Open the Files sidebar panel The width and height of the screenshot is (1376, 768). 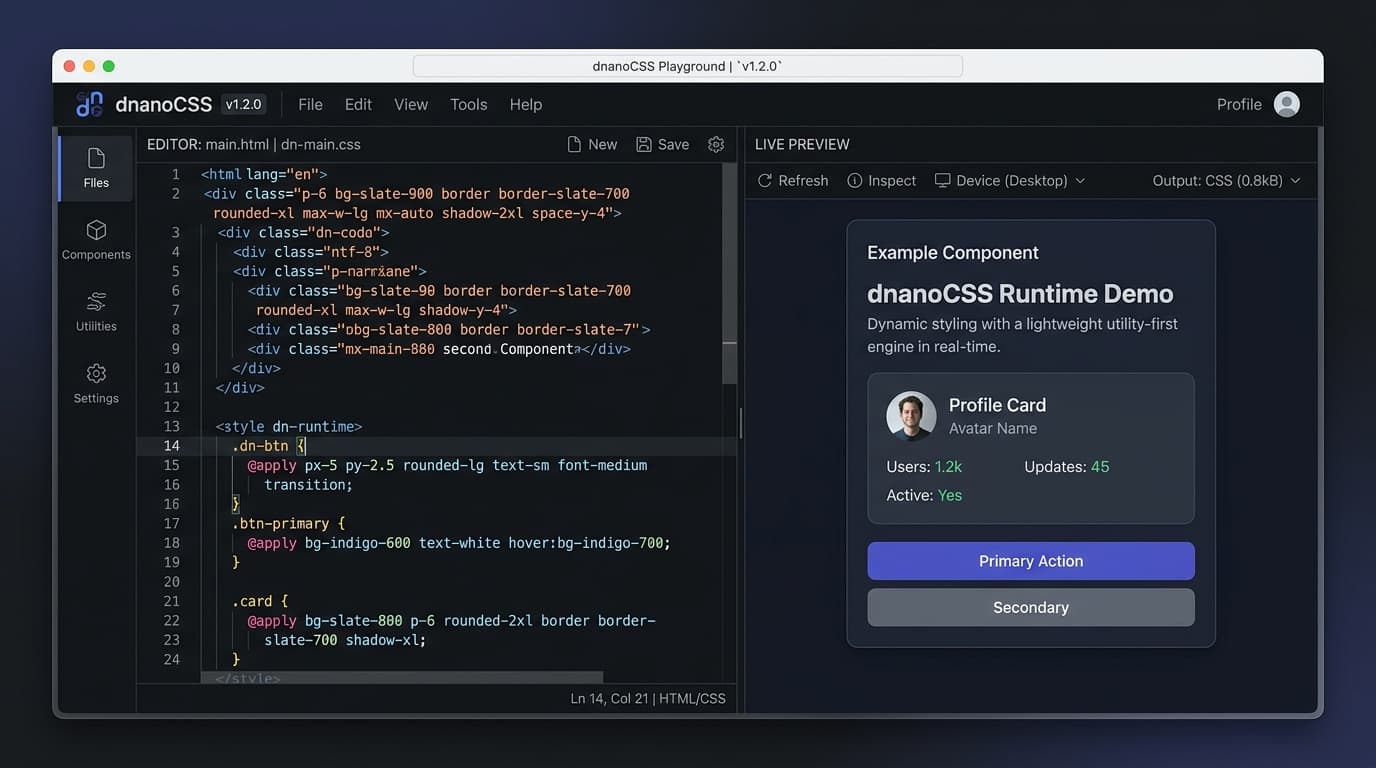pyautogui.click(x=96, y=168)
